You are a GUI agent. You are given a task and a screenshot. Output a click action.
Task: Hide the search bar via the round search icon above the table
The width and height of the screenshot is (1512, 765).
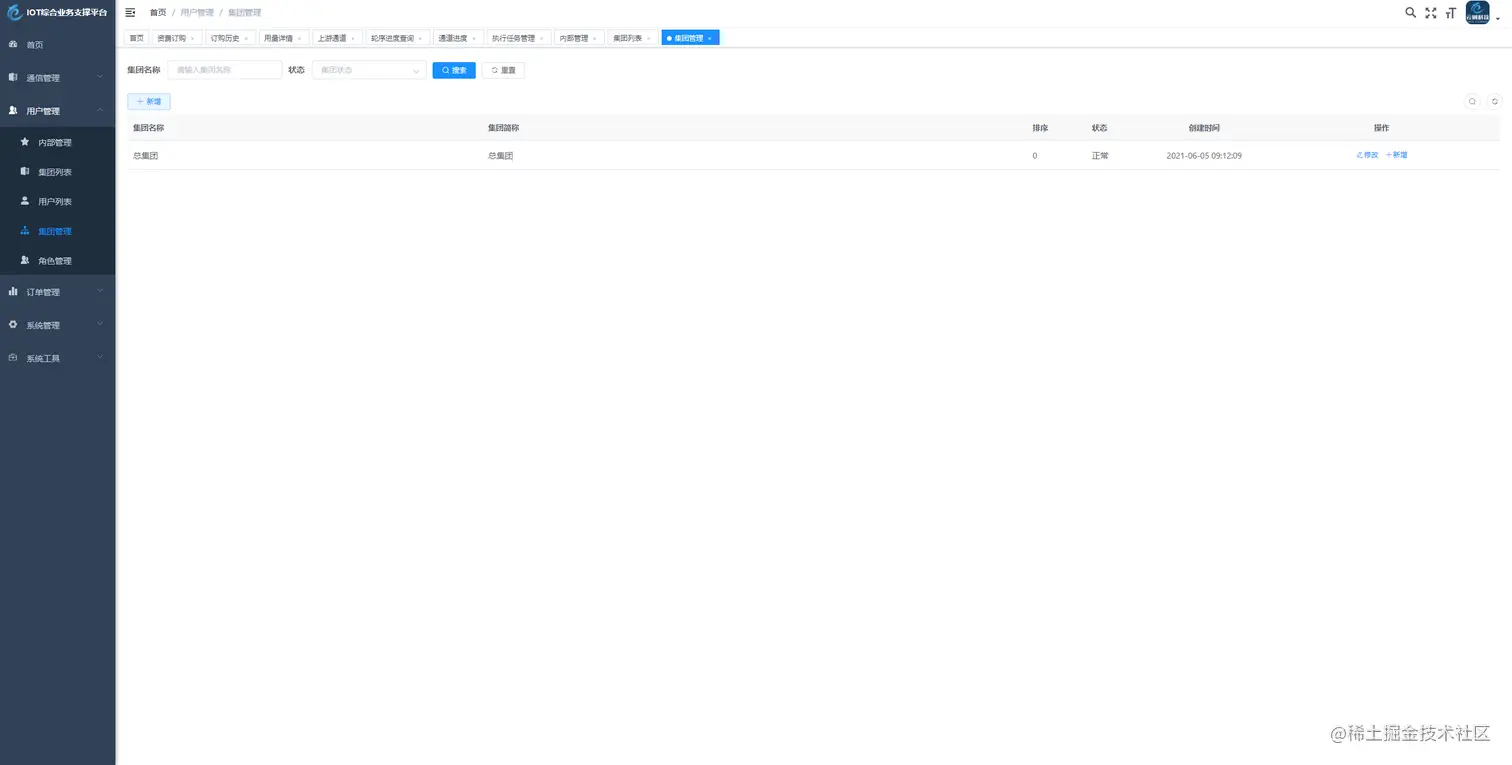1472,101
